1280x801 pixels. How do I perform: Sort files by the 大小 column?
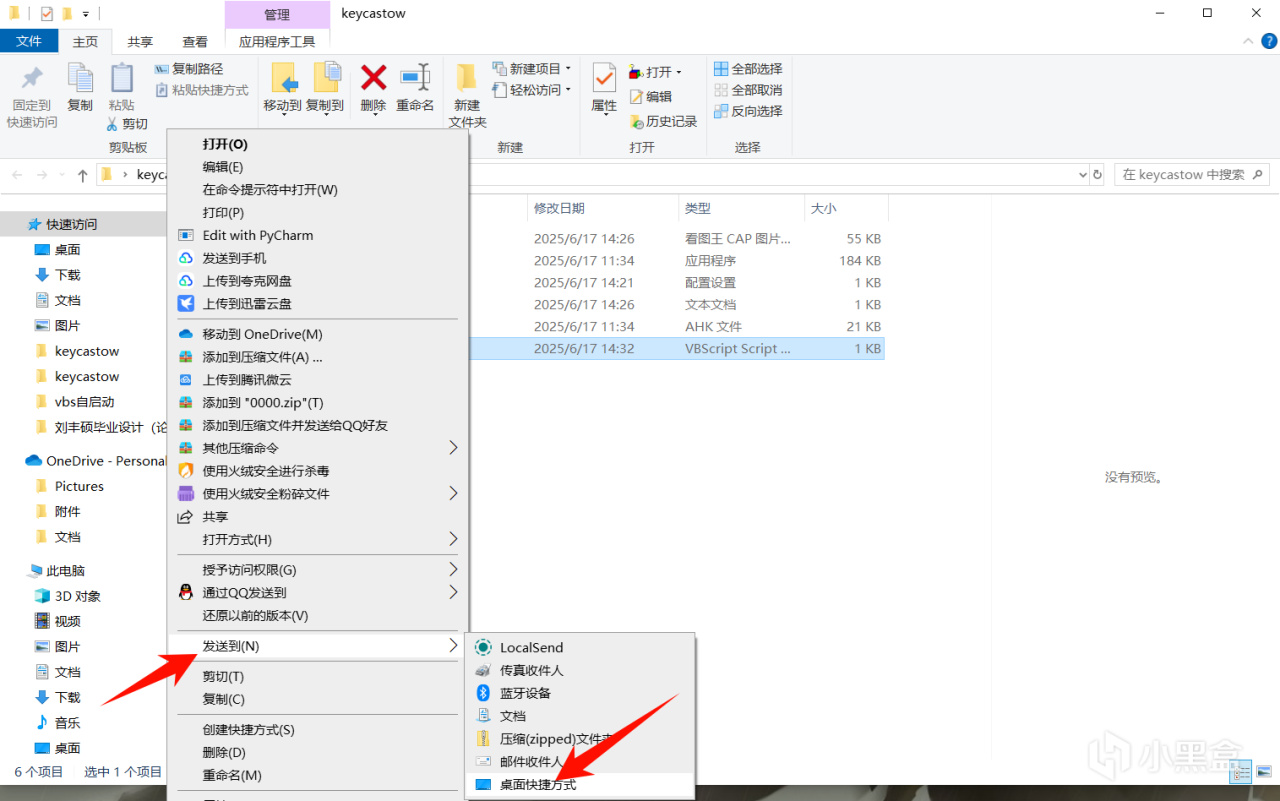[x=846, y=208]
